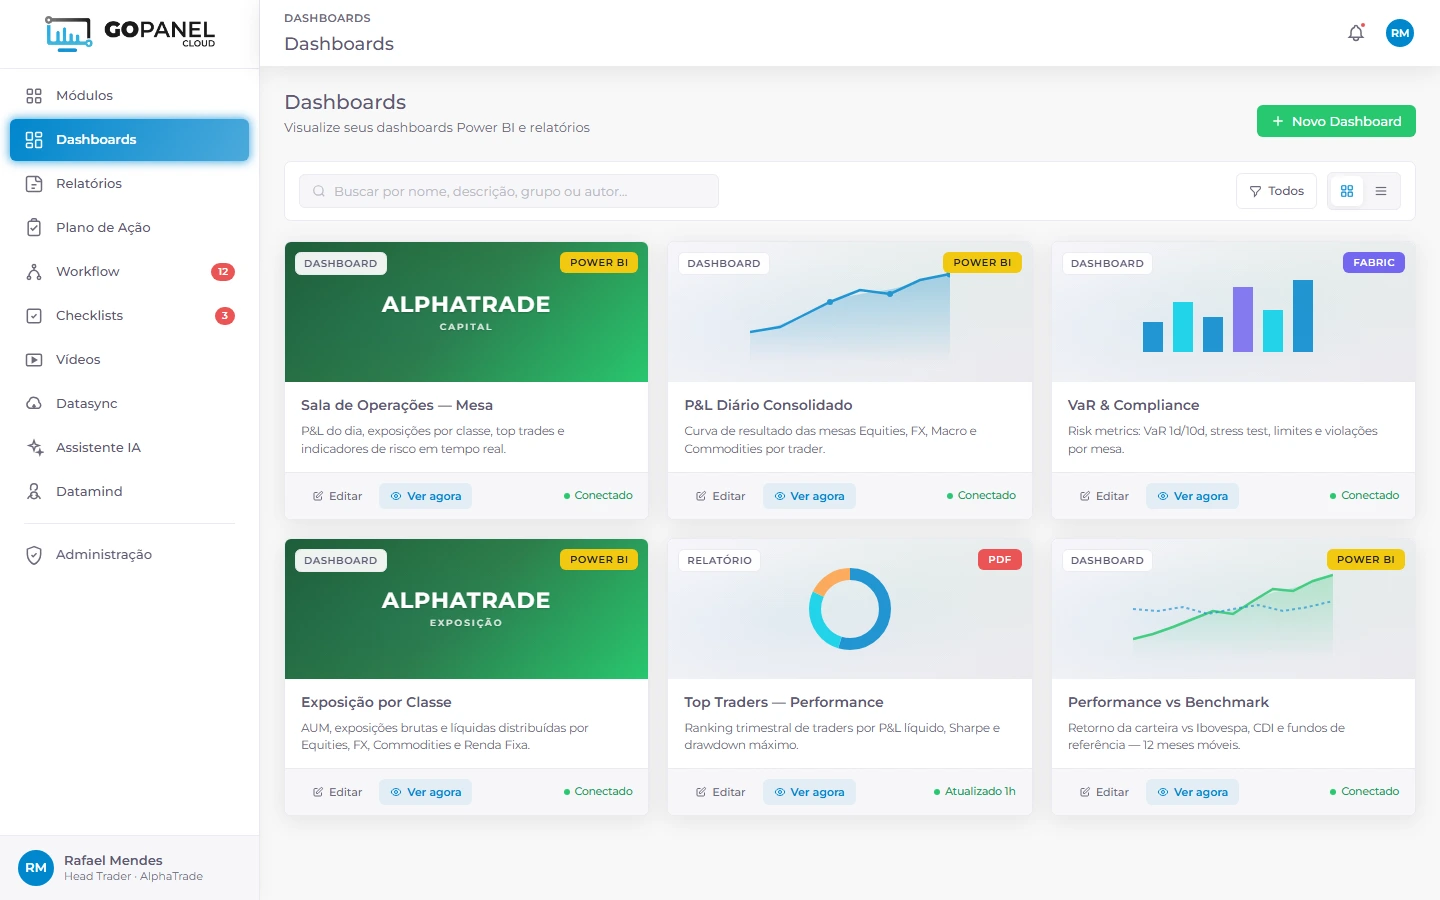Click the Administração shield icon

pos(34,555)
